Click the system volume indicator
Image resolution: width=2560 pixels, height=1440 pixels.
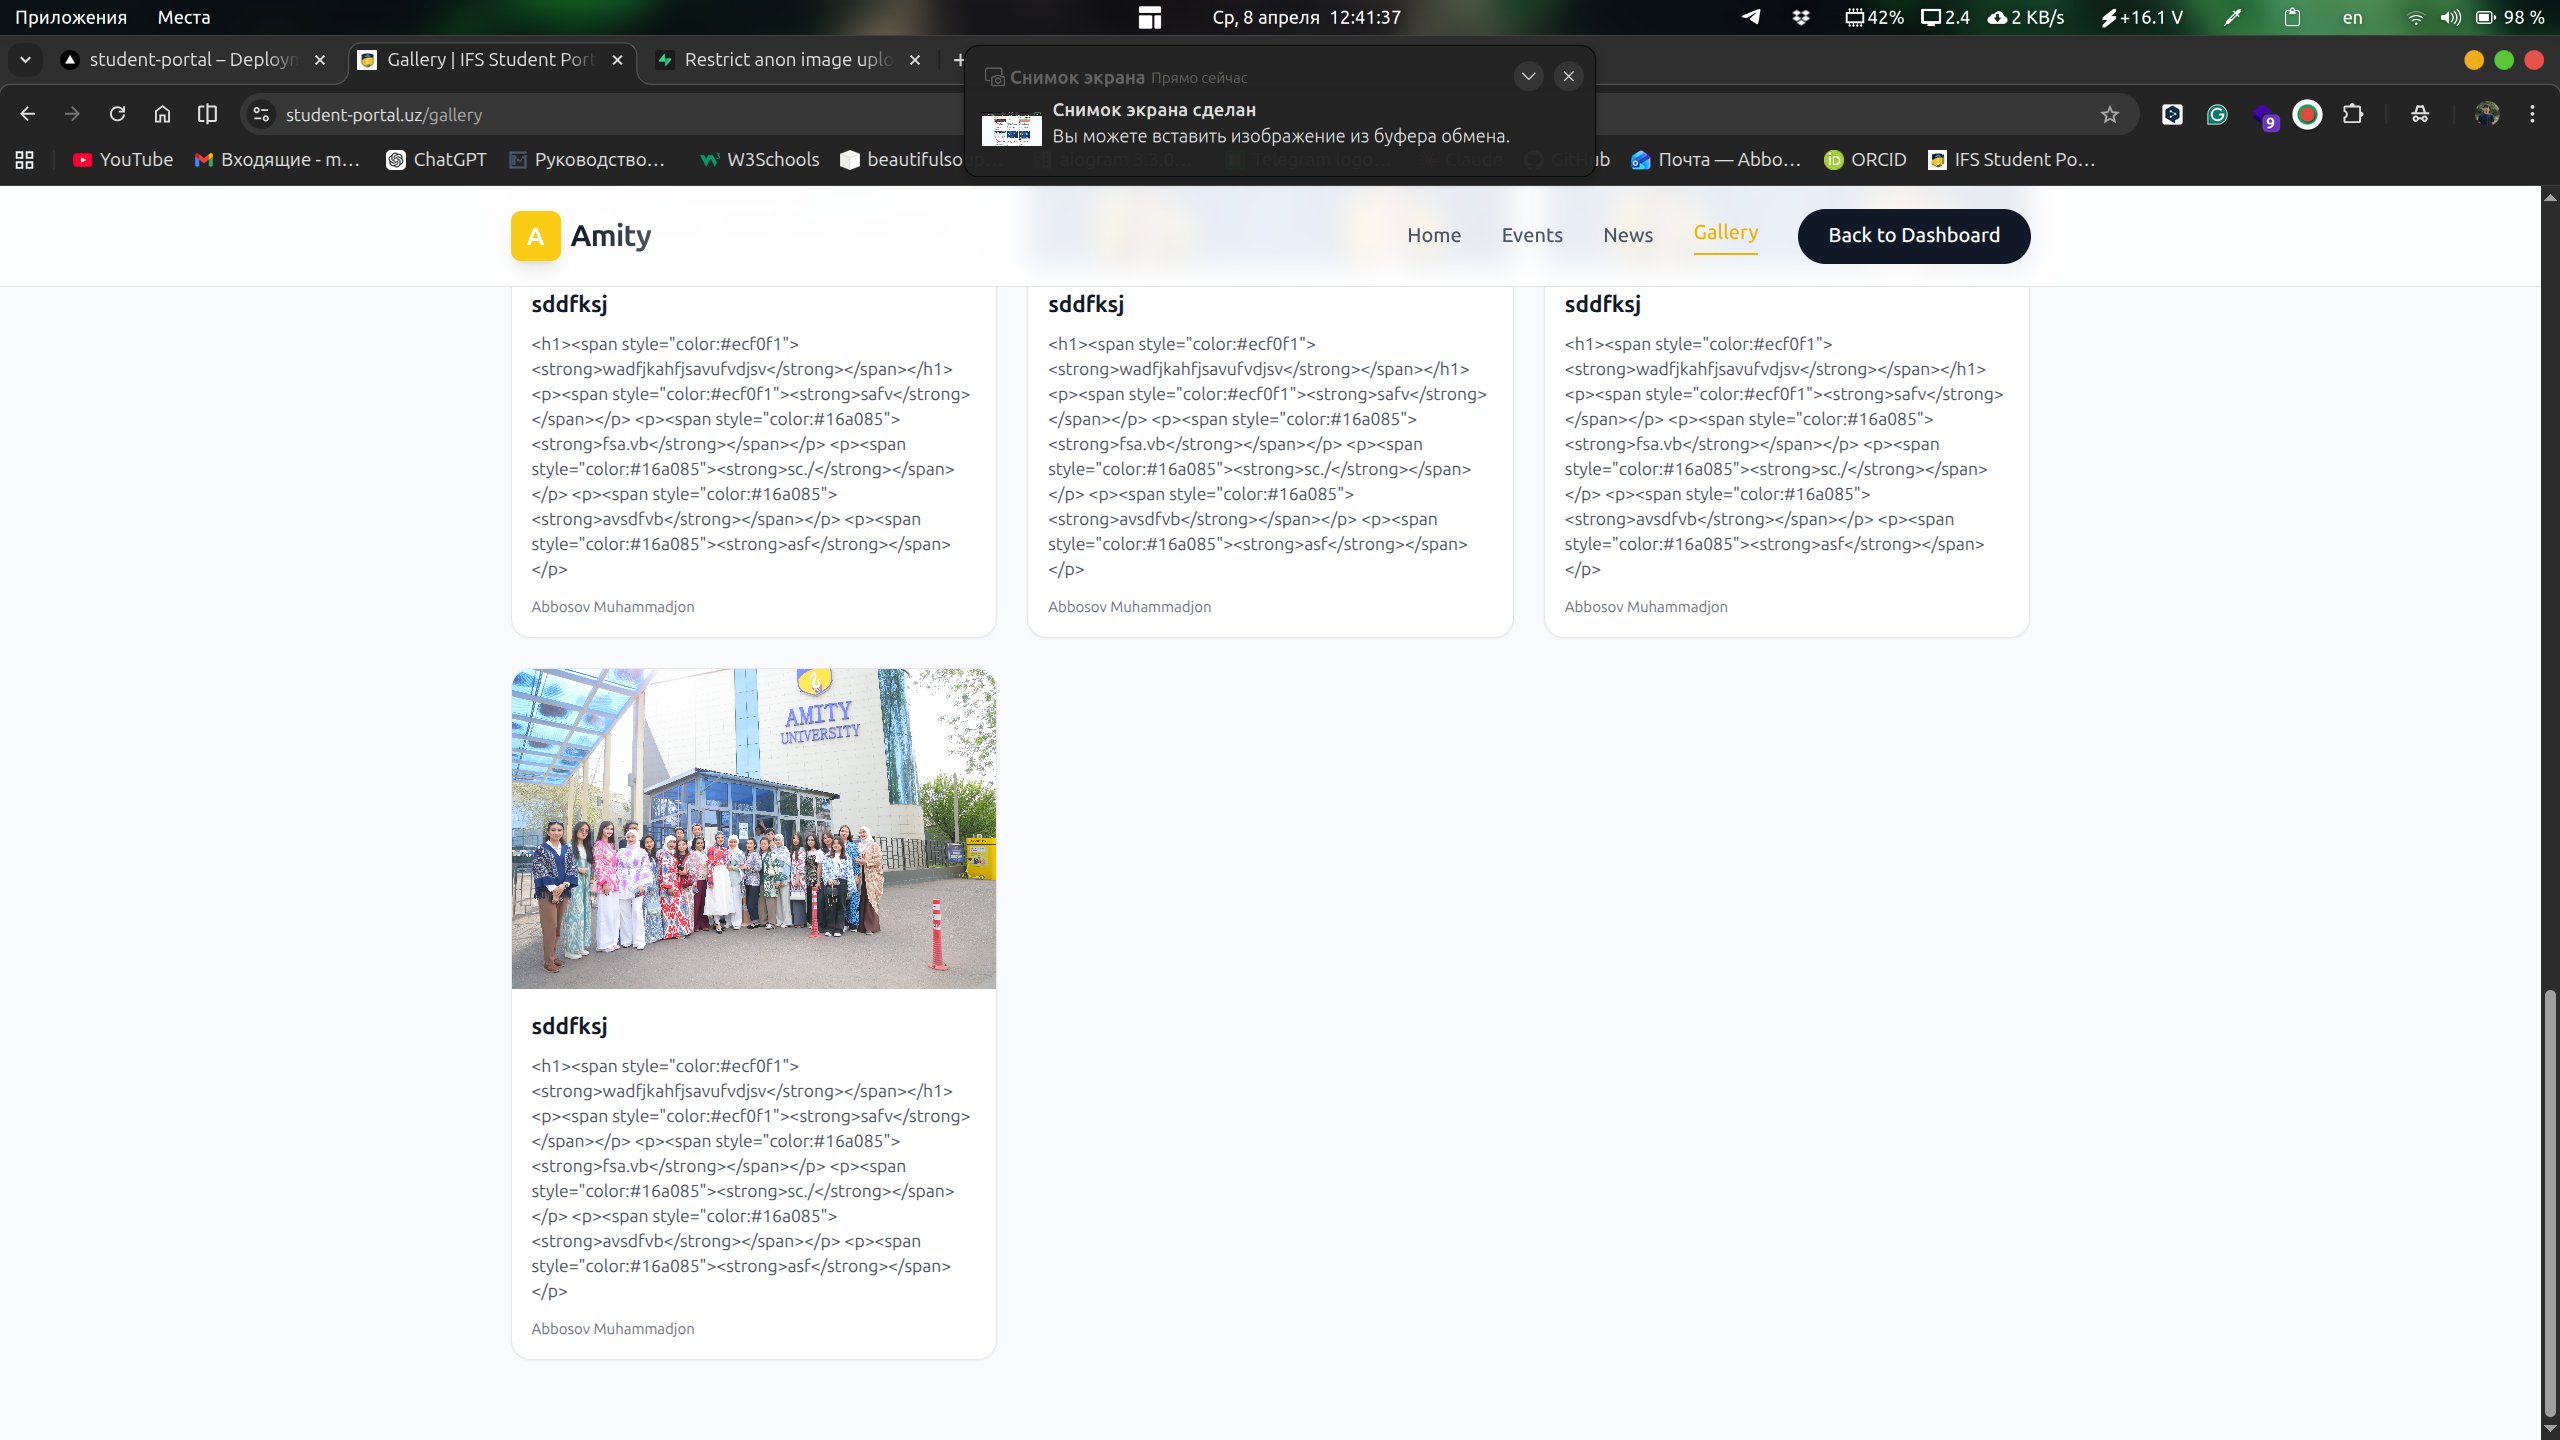tap(2450, 18)
